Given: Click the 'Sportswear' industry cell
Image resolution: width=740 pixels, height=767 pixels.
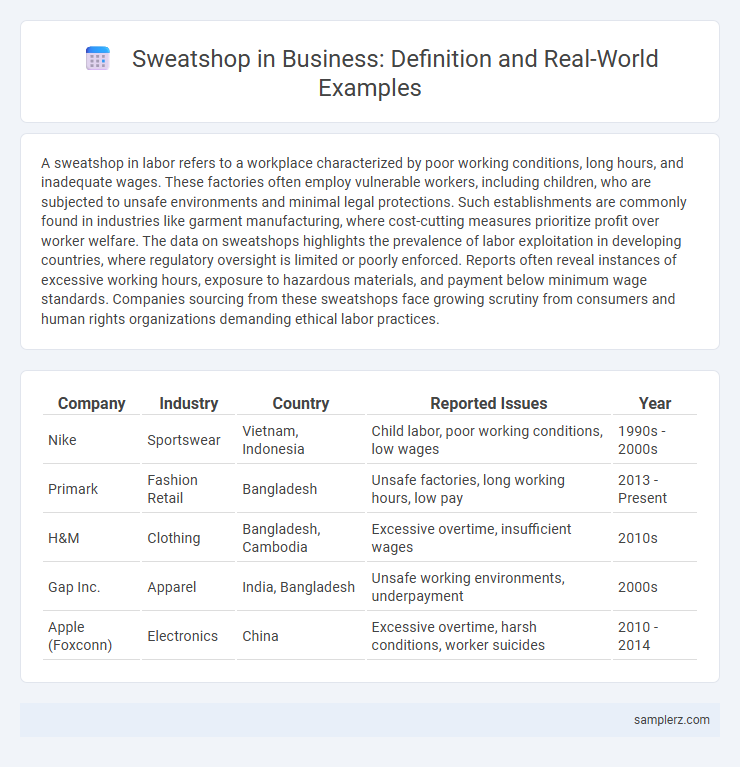Looking at the screenshot, I should (188, 440).
